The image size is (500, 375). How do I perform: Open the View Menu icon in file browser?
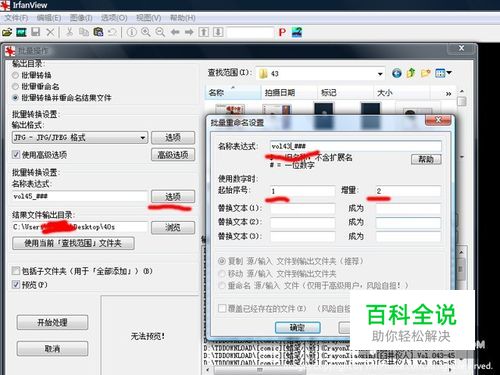point(443,73)
